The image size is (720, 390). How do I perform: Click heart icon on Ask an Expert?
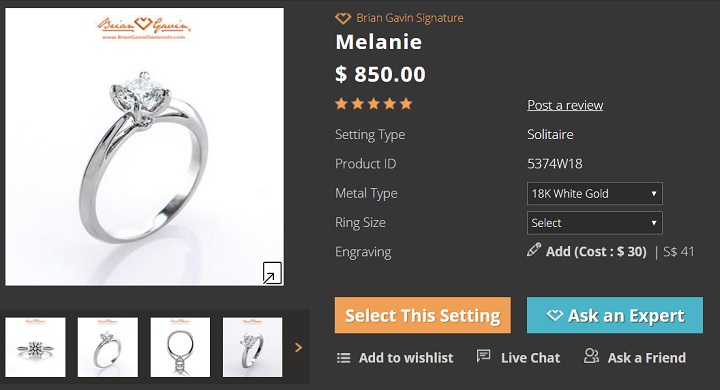click(x=554, y=315)
